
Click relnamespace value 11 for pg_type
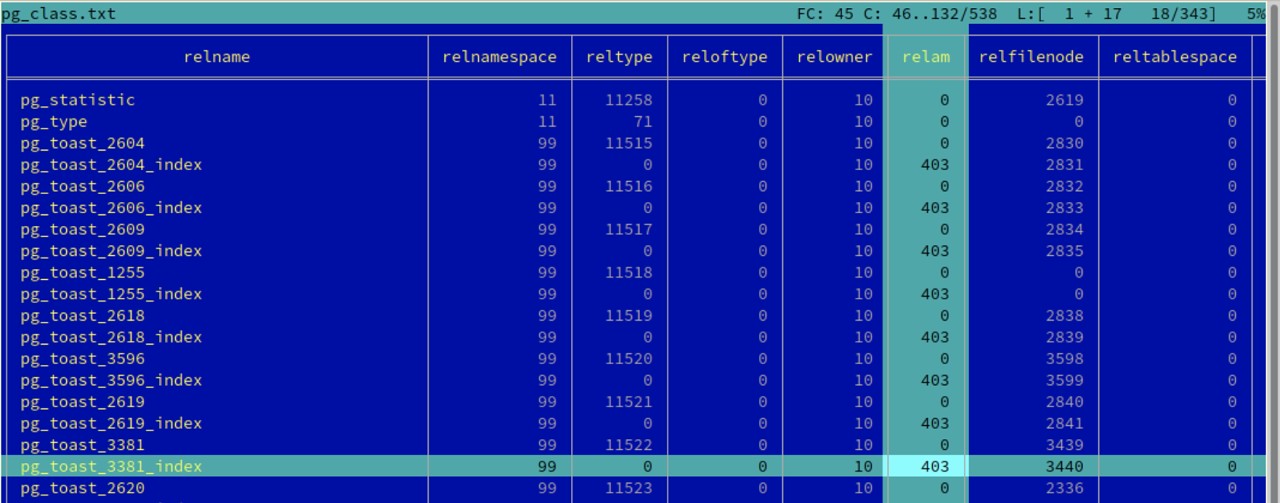coord(547,122)
